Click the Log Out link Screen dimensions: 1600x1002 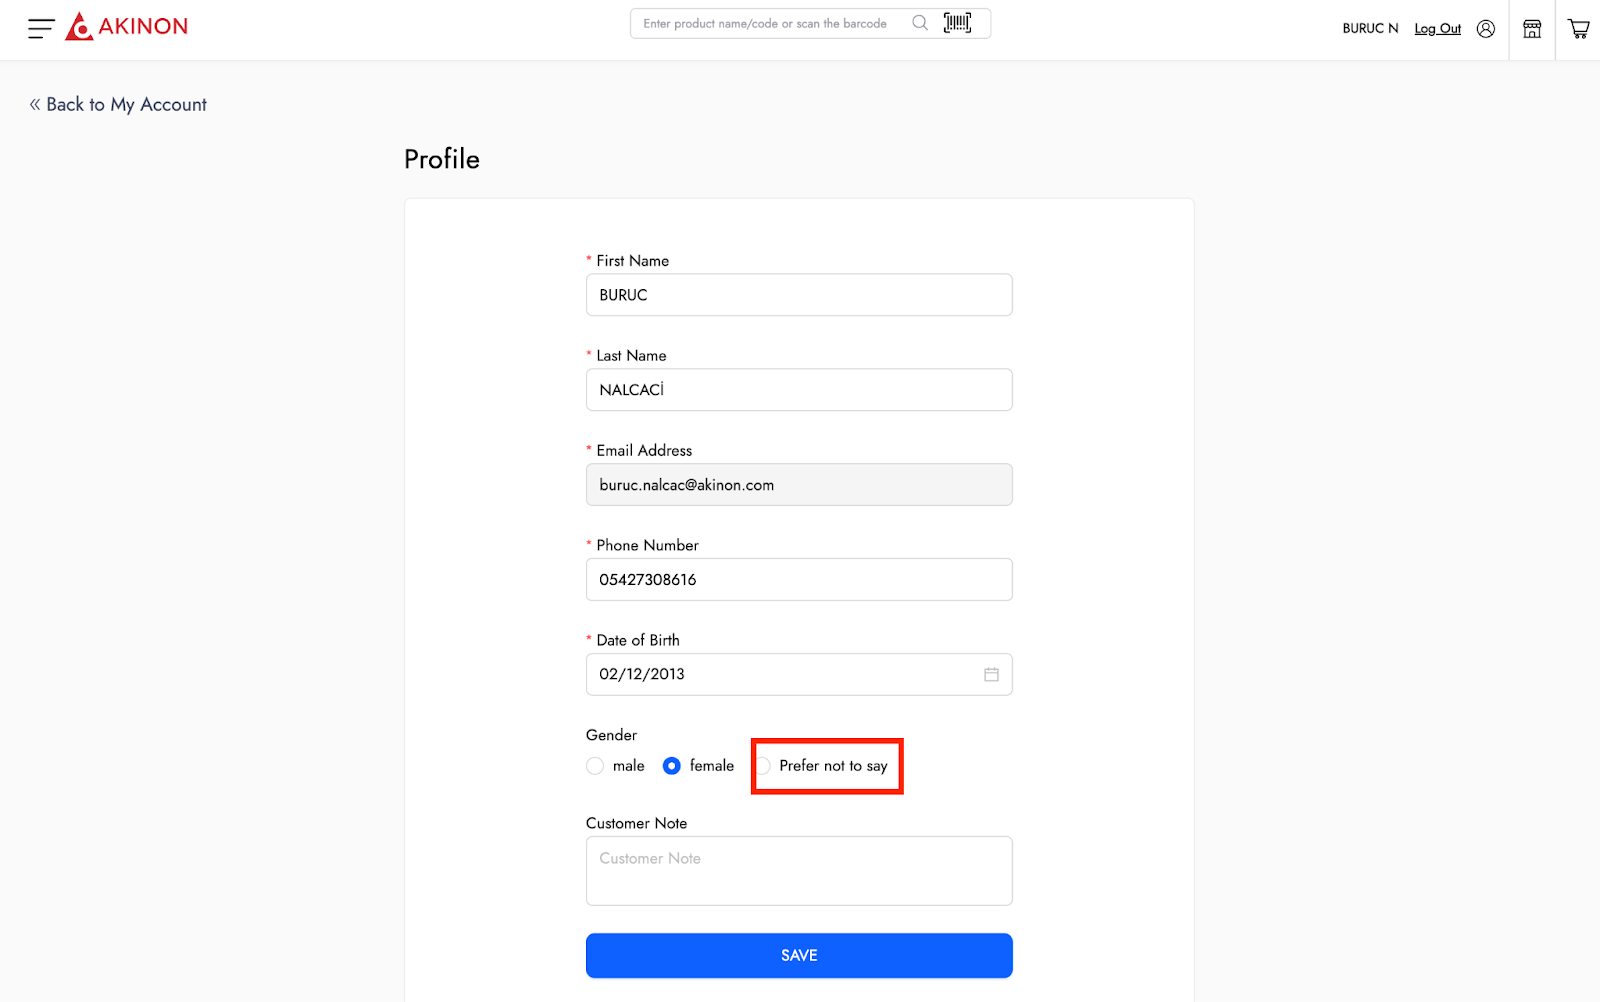(x=1437, y=29)
